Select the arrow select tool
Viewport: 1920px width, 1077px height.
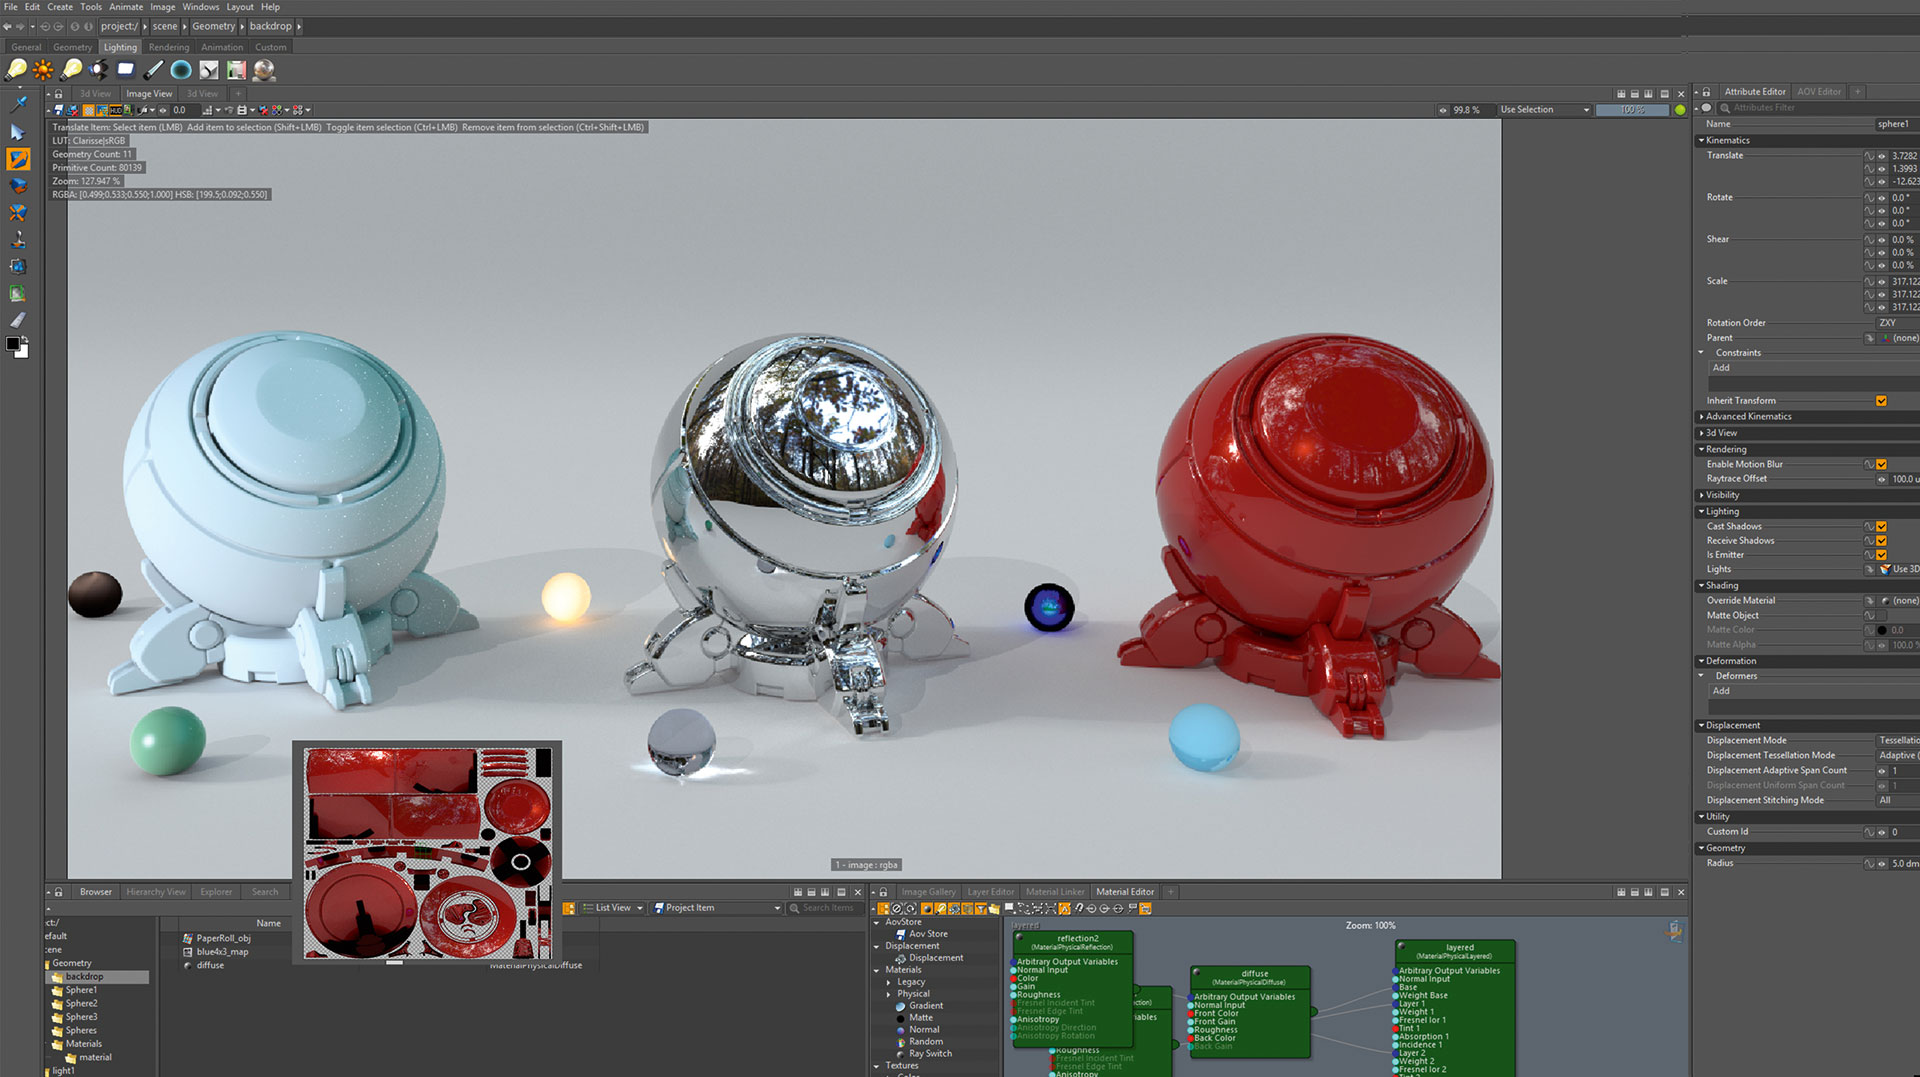[x=18, y=132]
